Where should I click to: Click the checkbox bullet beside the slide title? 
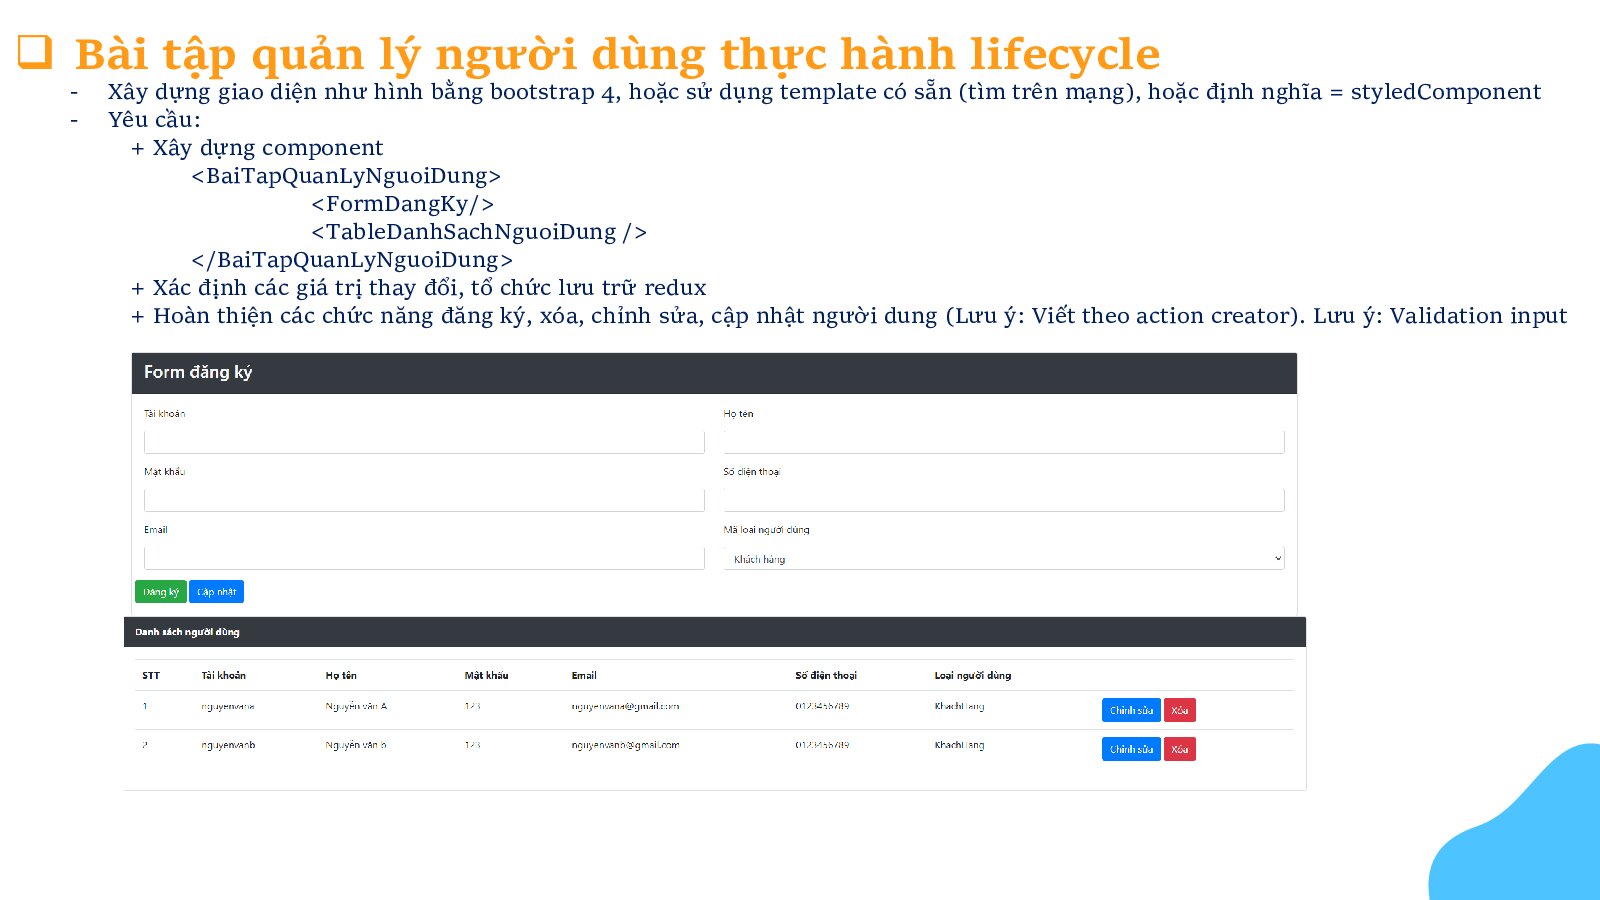(x=35, y=52)
